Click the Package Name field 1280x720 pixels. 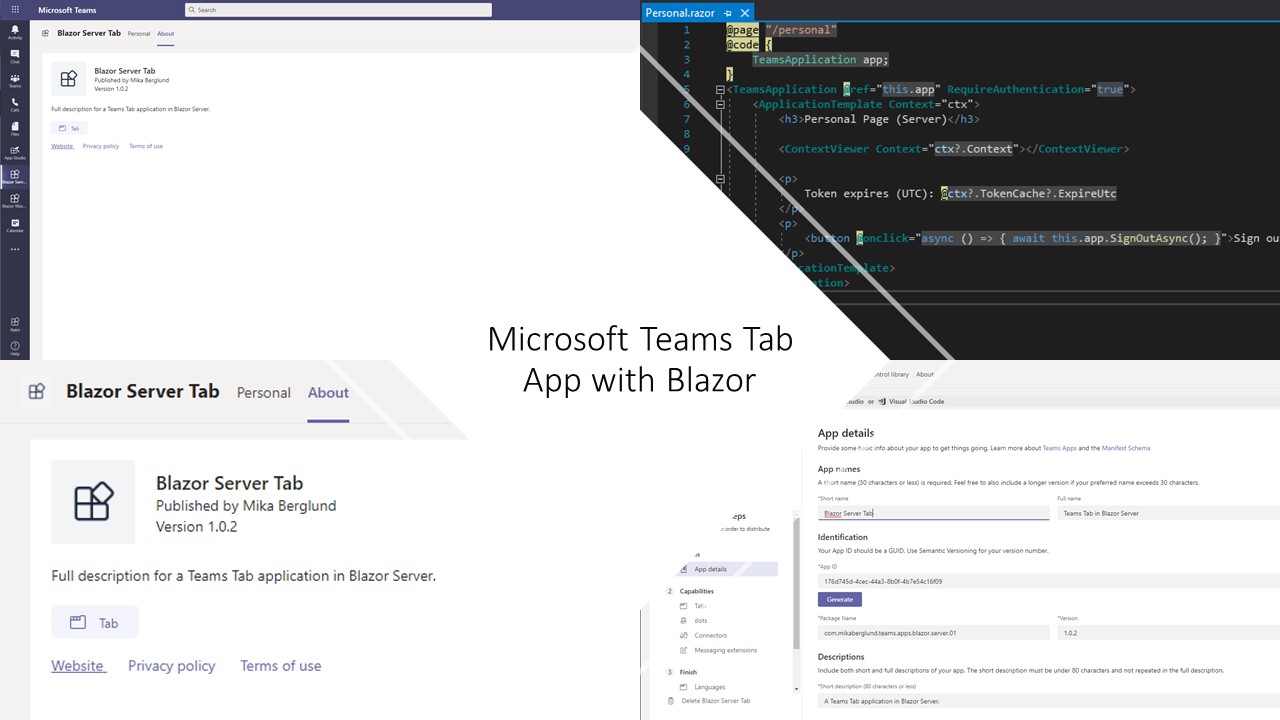click(x=933, y=633)
